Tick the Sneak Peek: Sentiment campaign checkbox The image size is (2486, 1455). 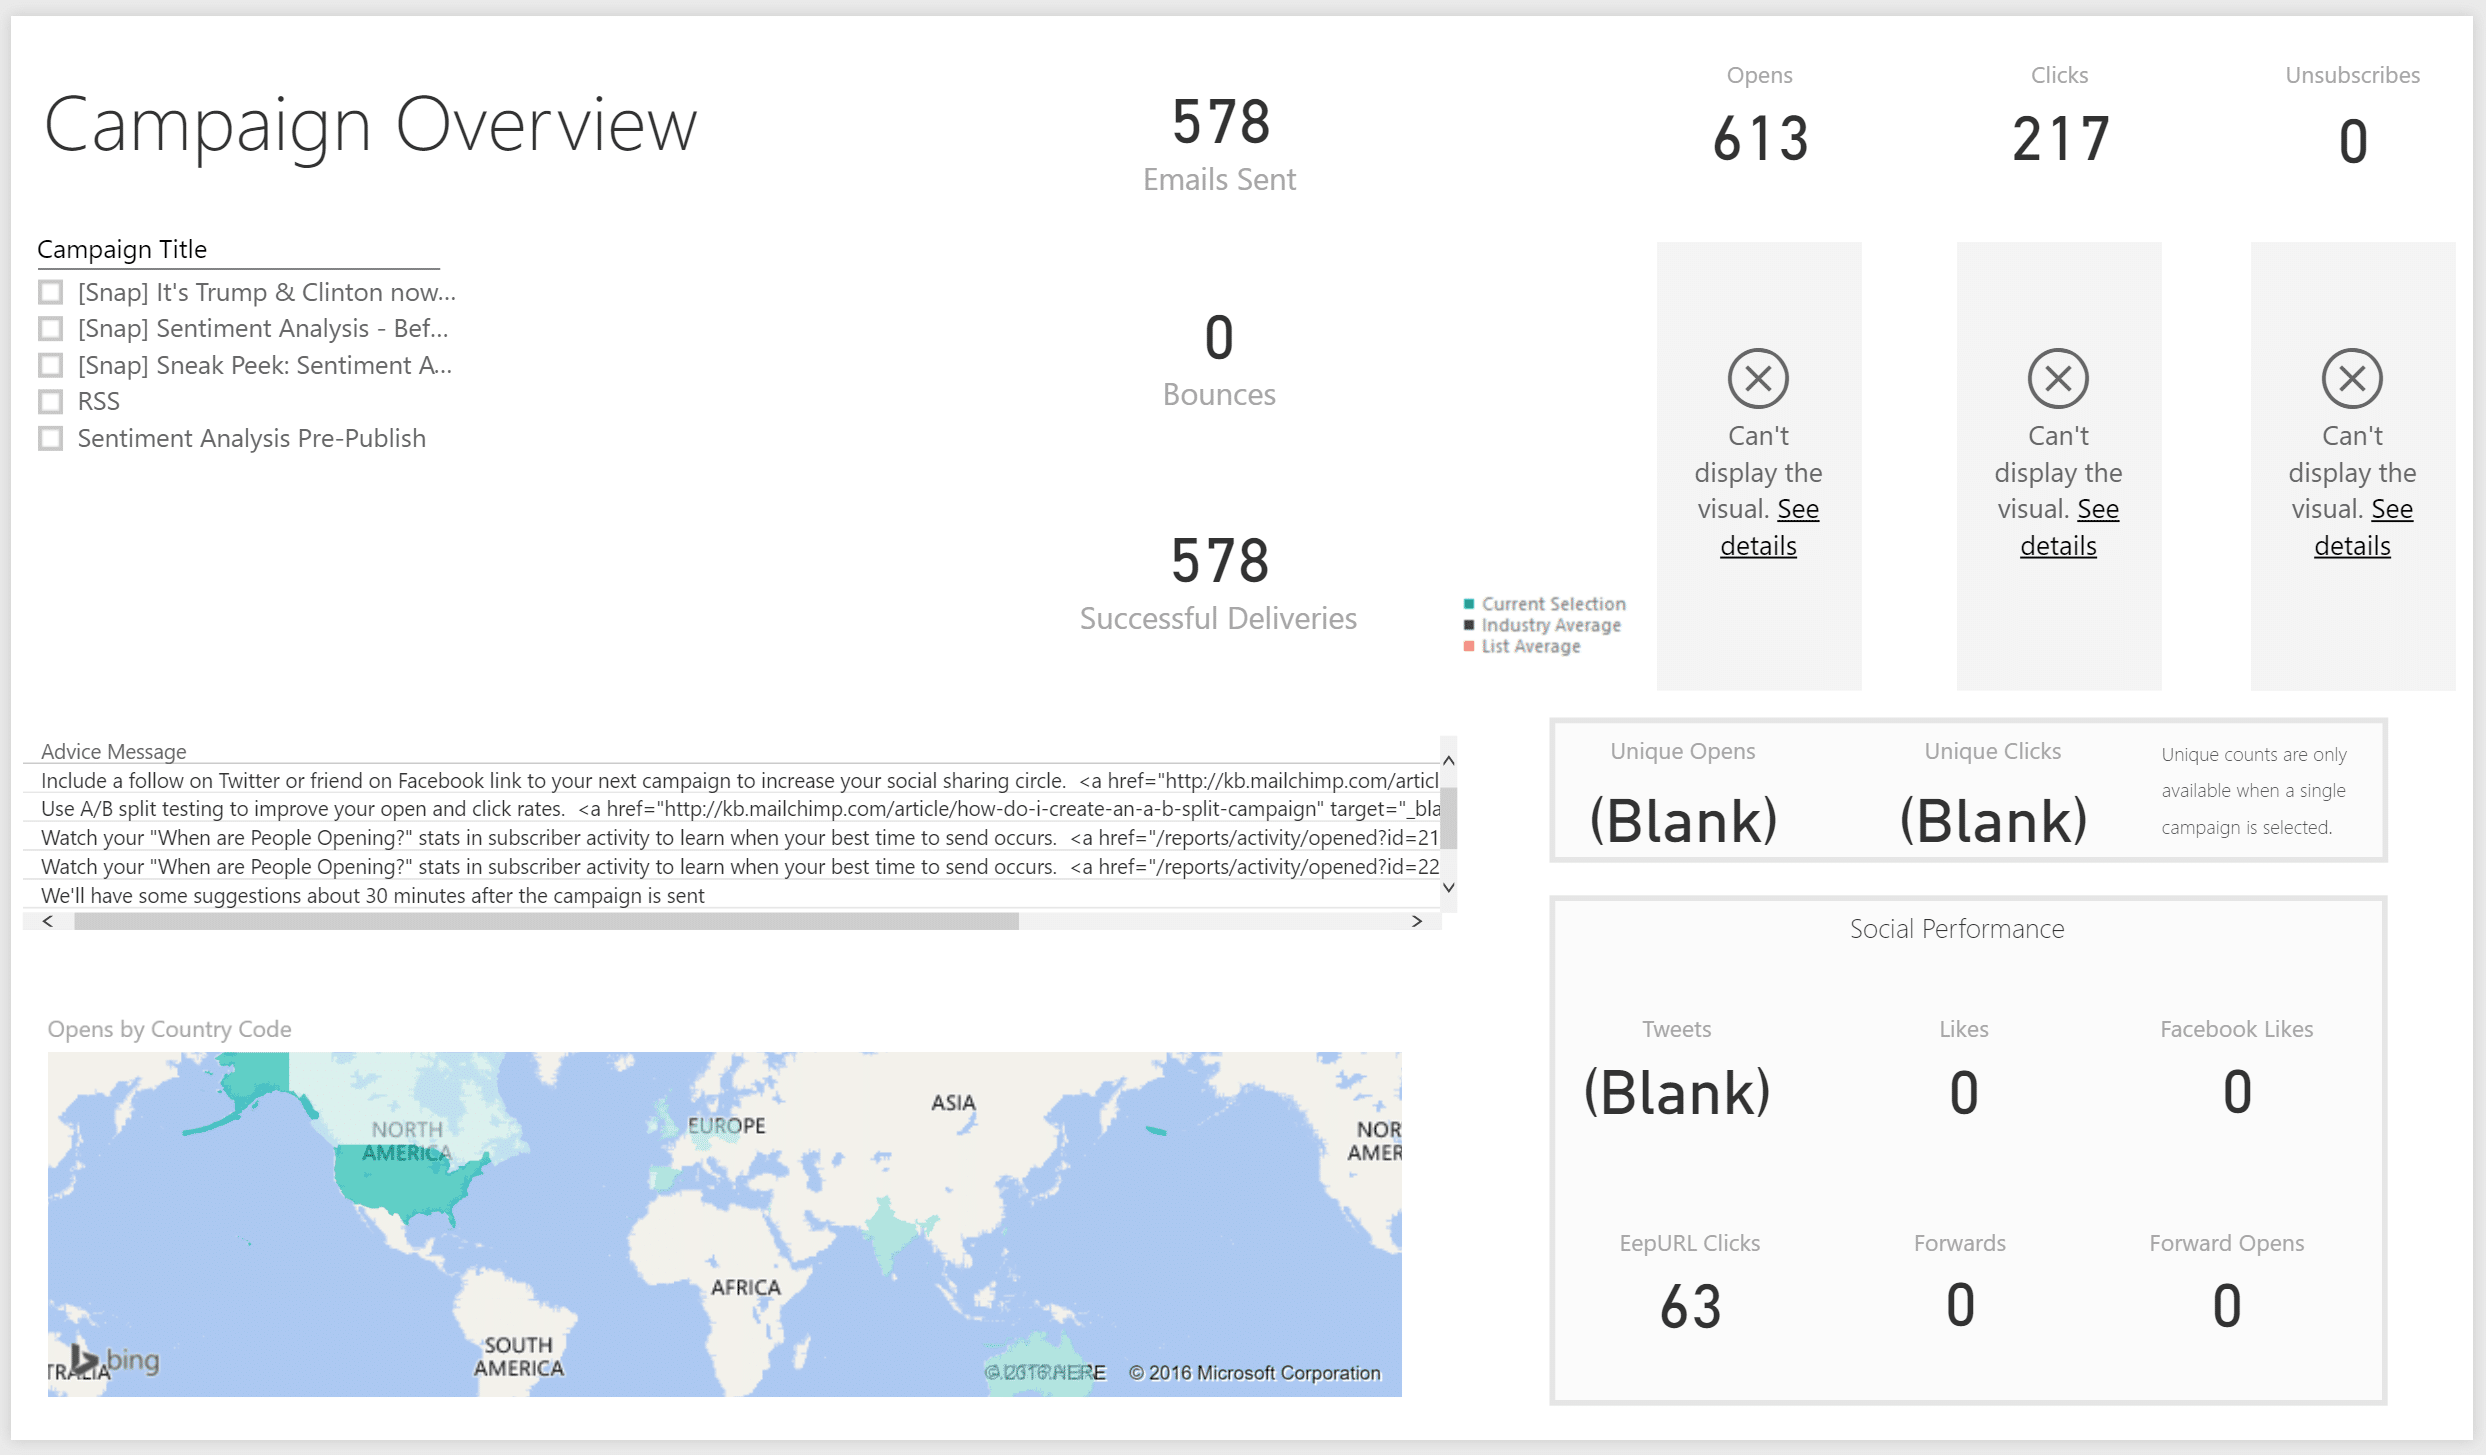click(x=51, y=365)
